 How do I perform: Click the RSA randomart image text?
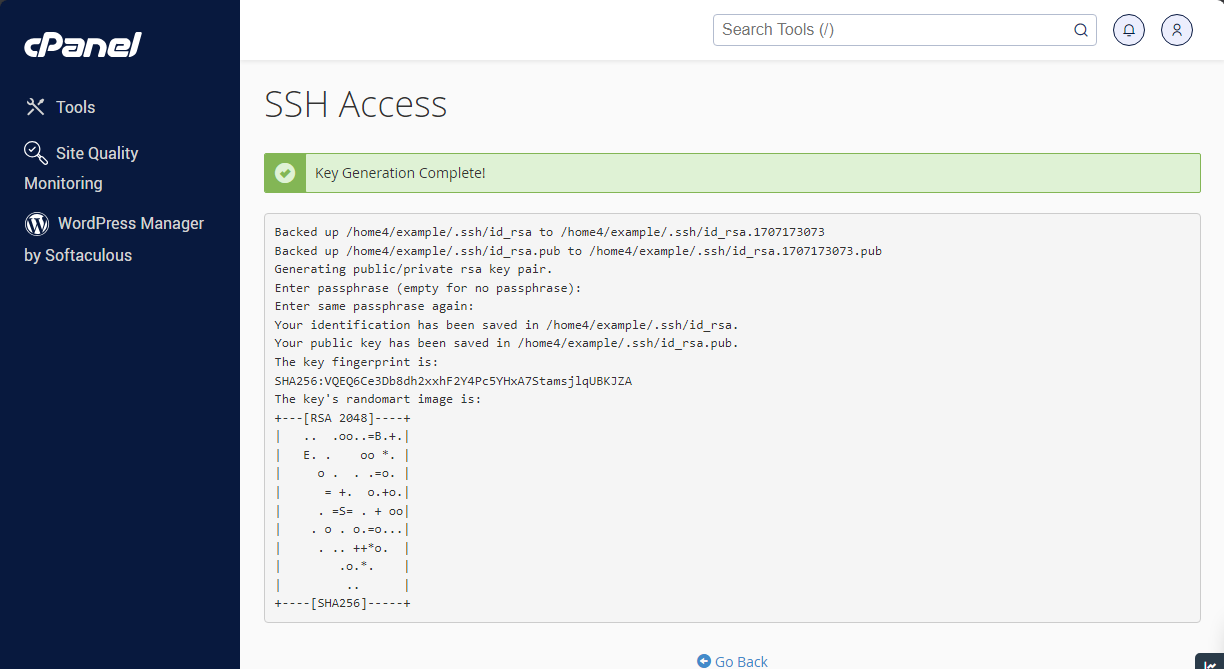pos(342,510)
